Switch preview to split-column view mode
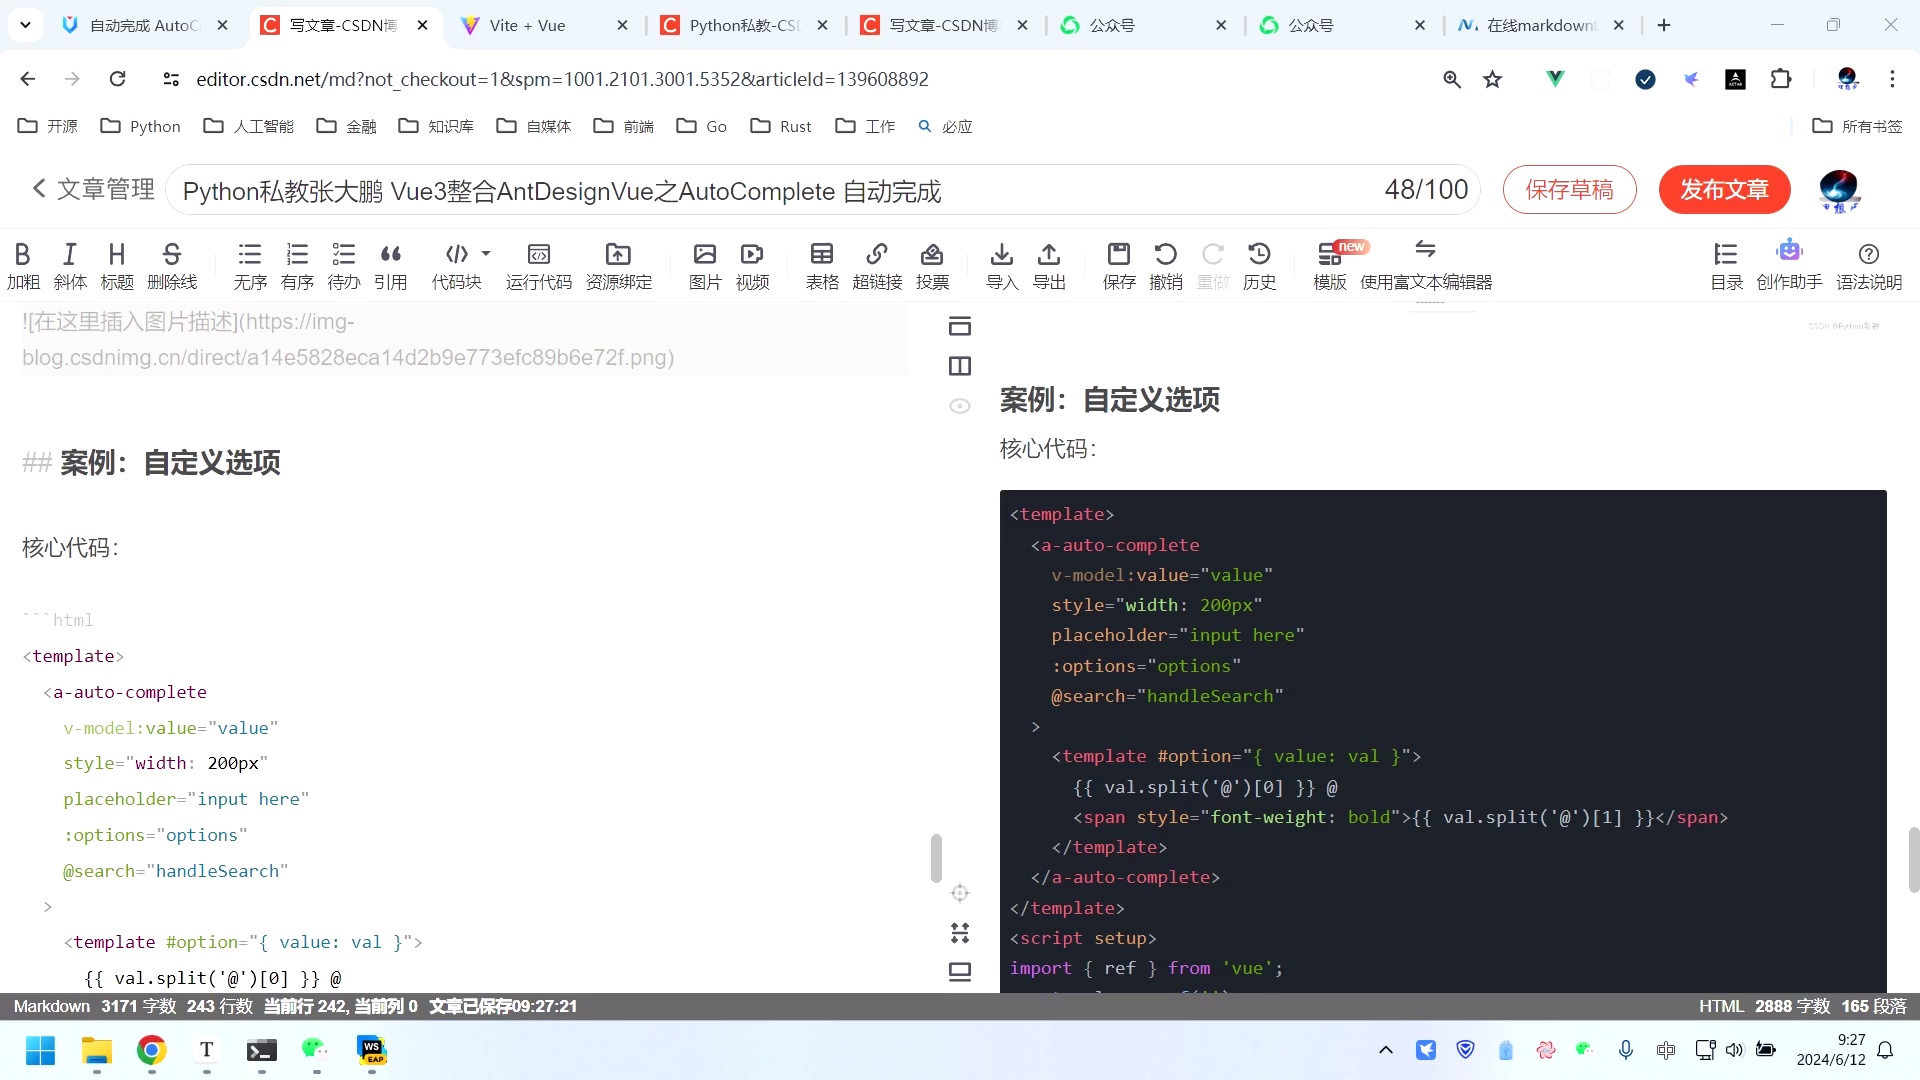Image resolution: width=1920 pixels, height=1080 pixels. click(x=960, y=366)
